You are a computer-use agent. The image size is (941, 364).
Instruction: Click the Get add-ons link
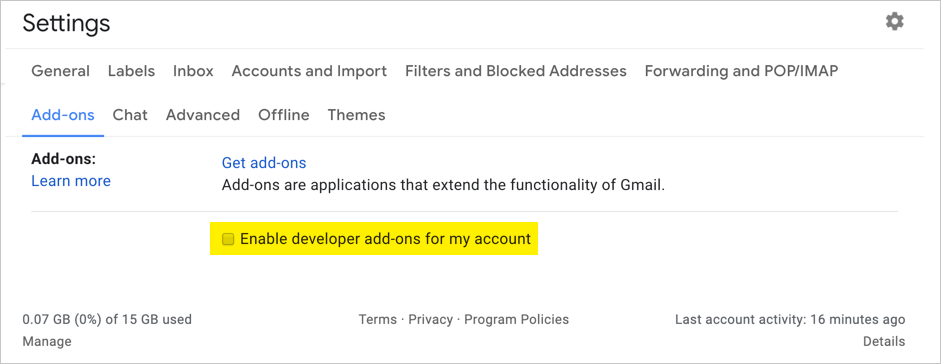coord(264,163)
